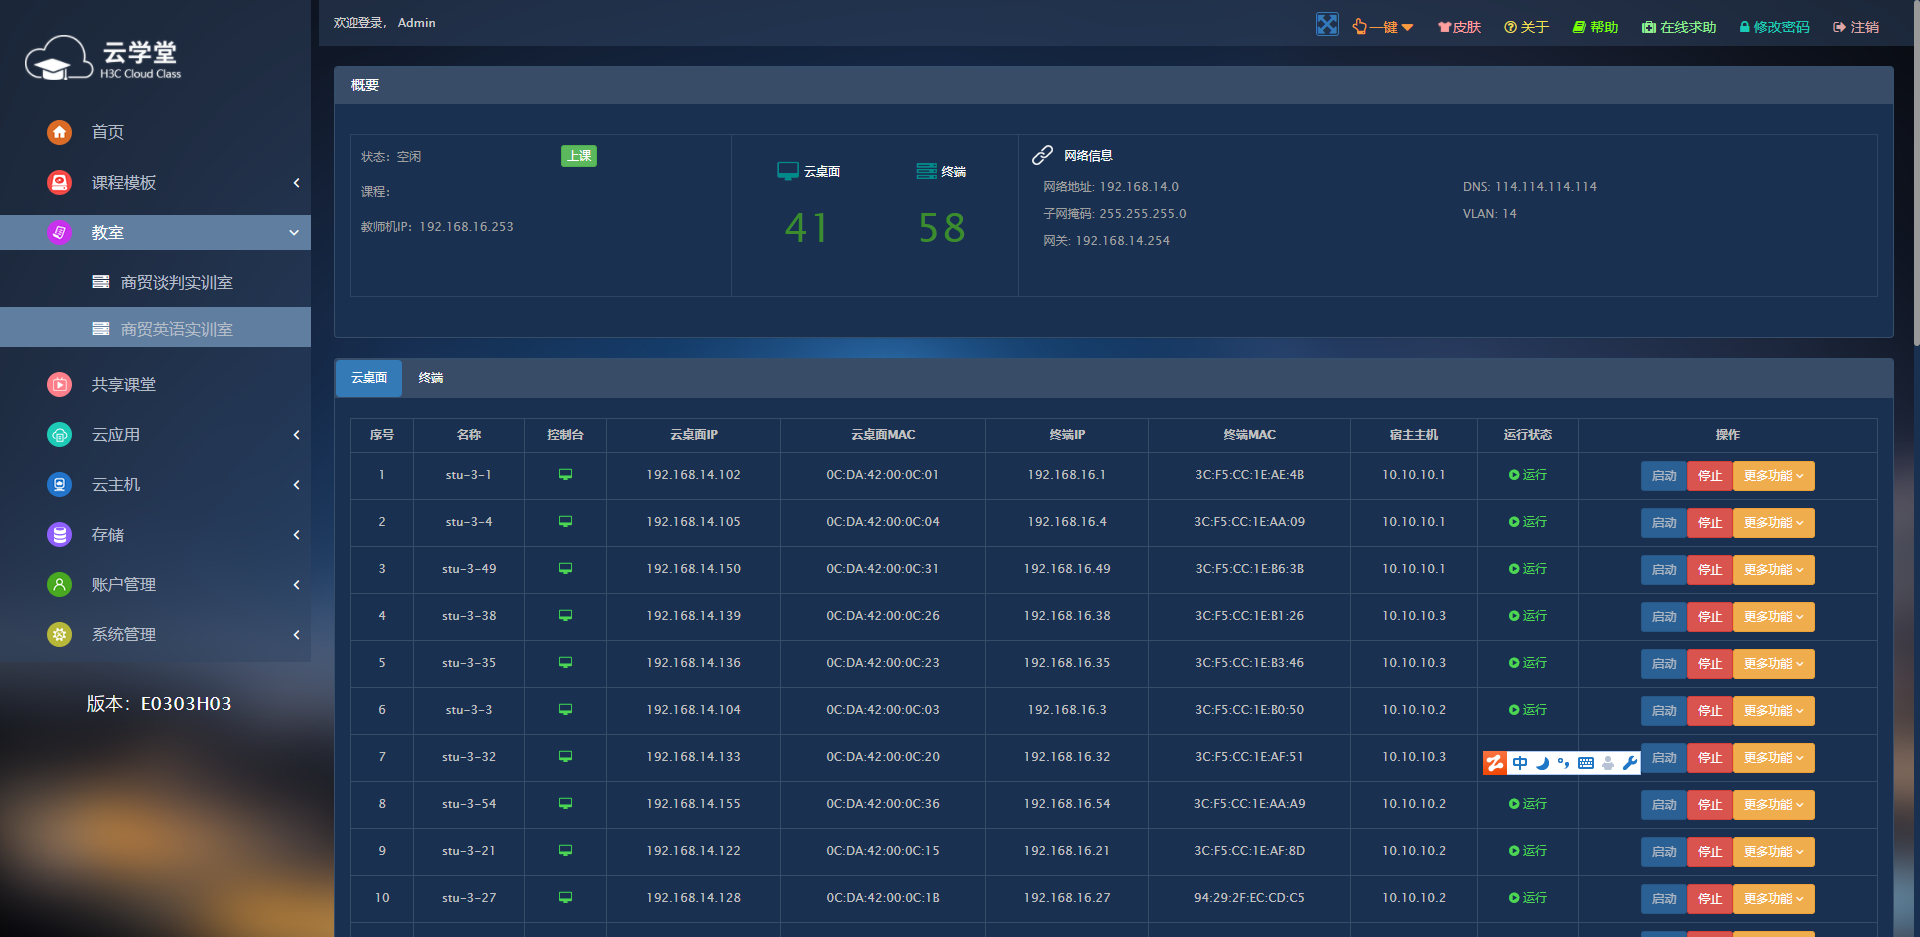Open console icon for stu-3-49 desktop
Image resolution: width=1920 pixels, height=937 pixels.
[565, 569]
